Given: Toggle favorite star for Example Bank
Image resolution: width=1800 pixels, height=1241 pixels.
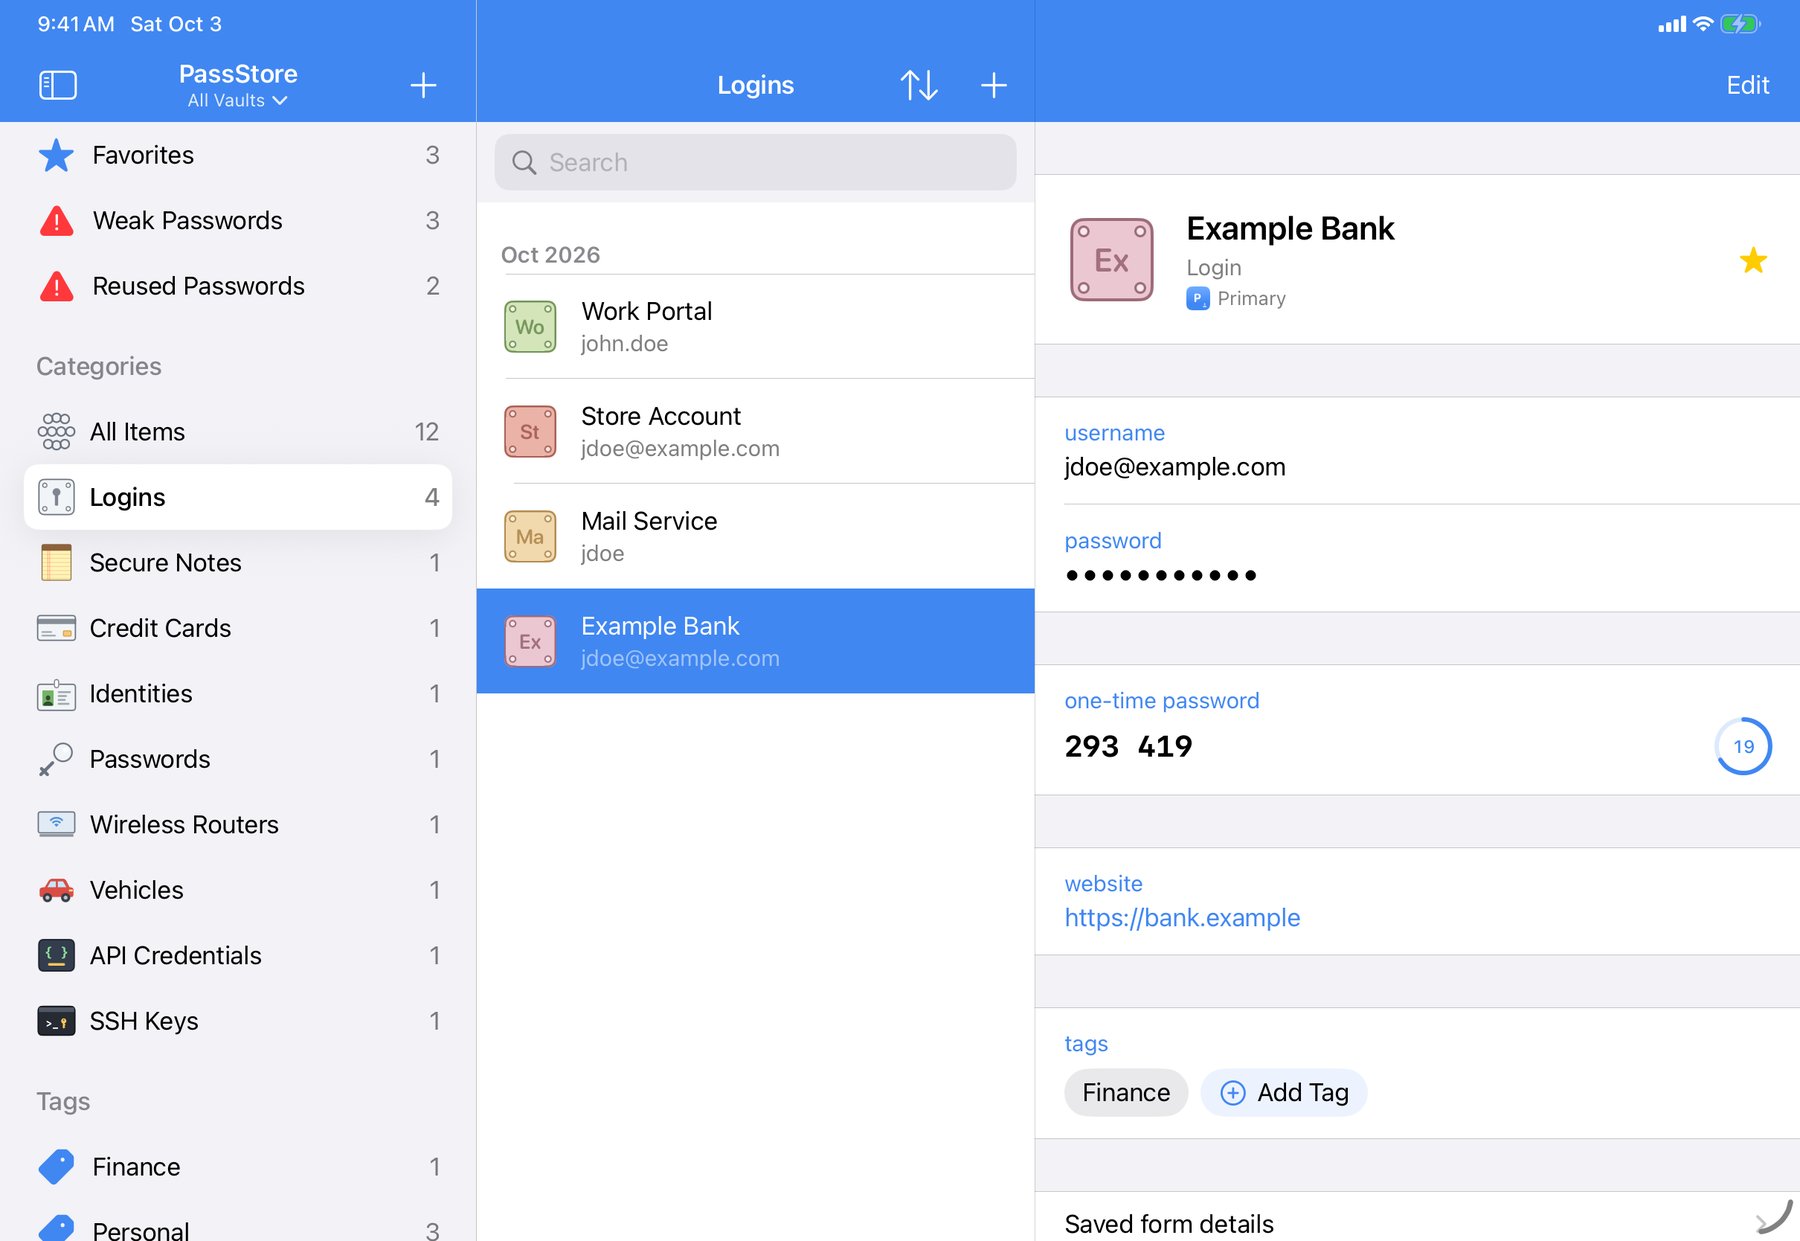Looking at the screenshot, I should 1753,260.
